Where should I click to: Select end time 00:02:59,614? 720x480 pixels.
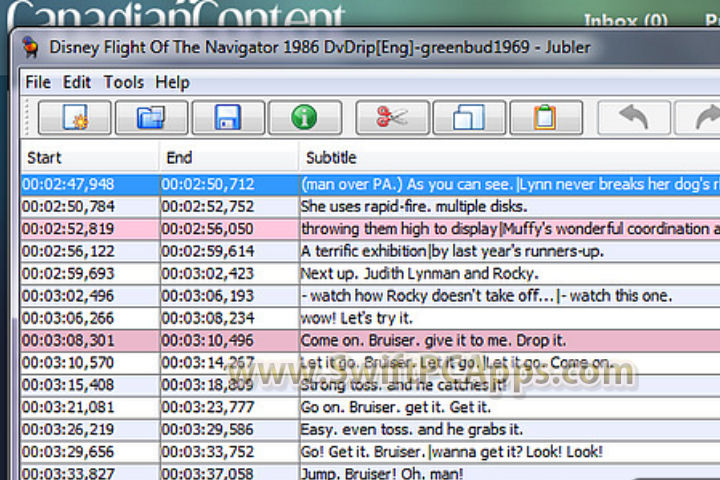click(208, 251)
